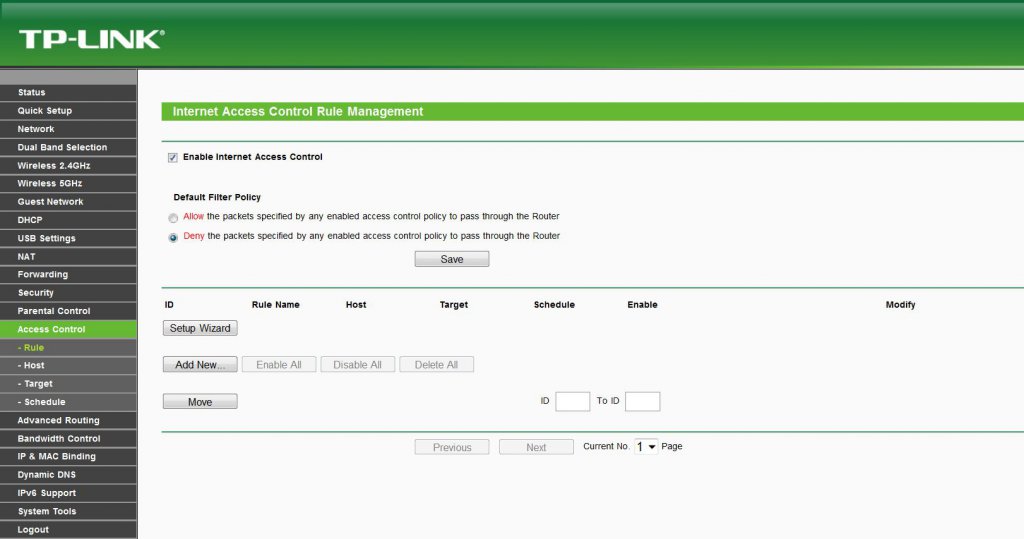Open the NAT menu

68,256
